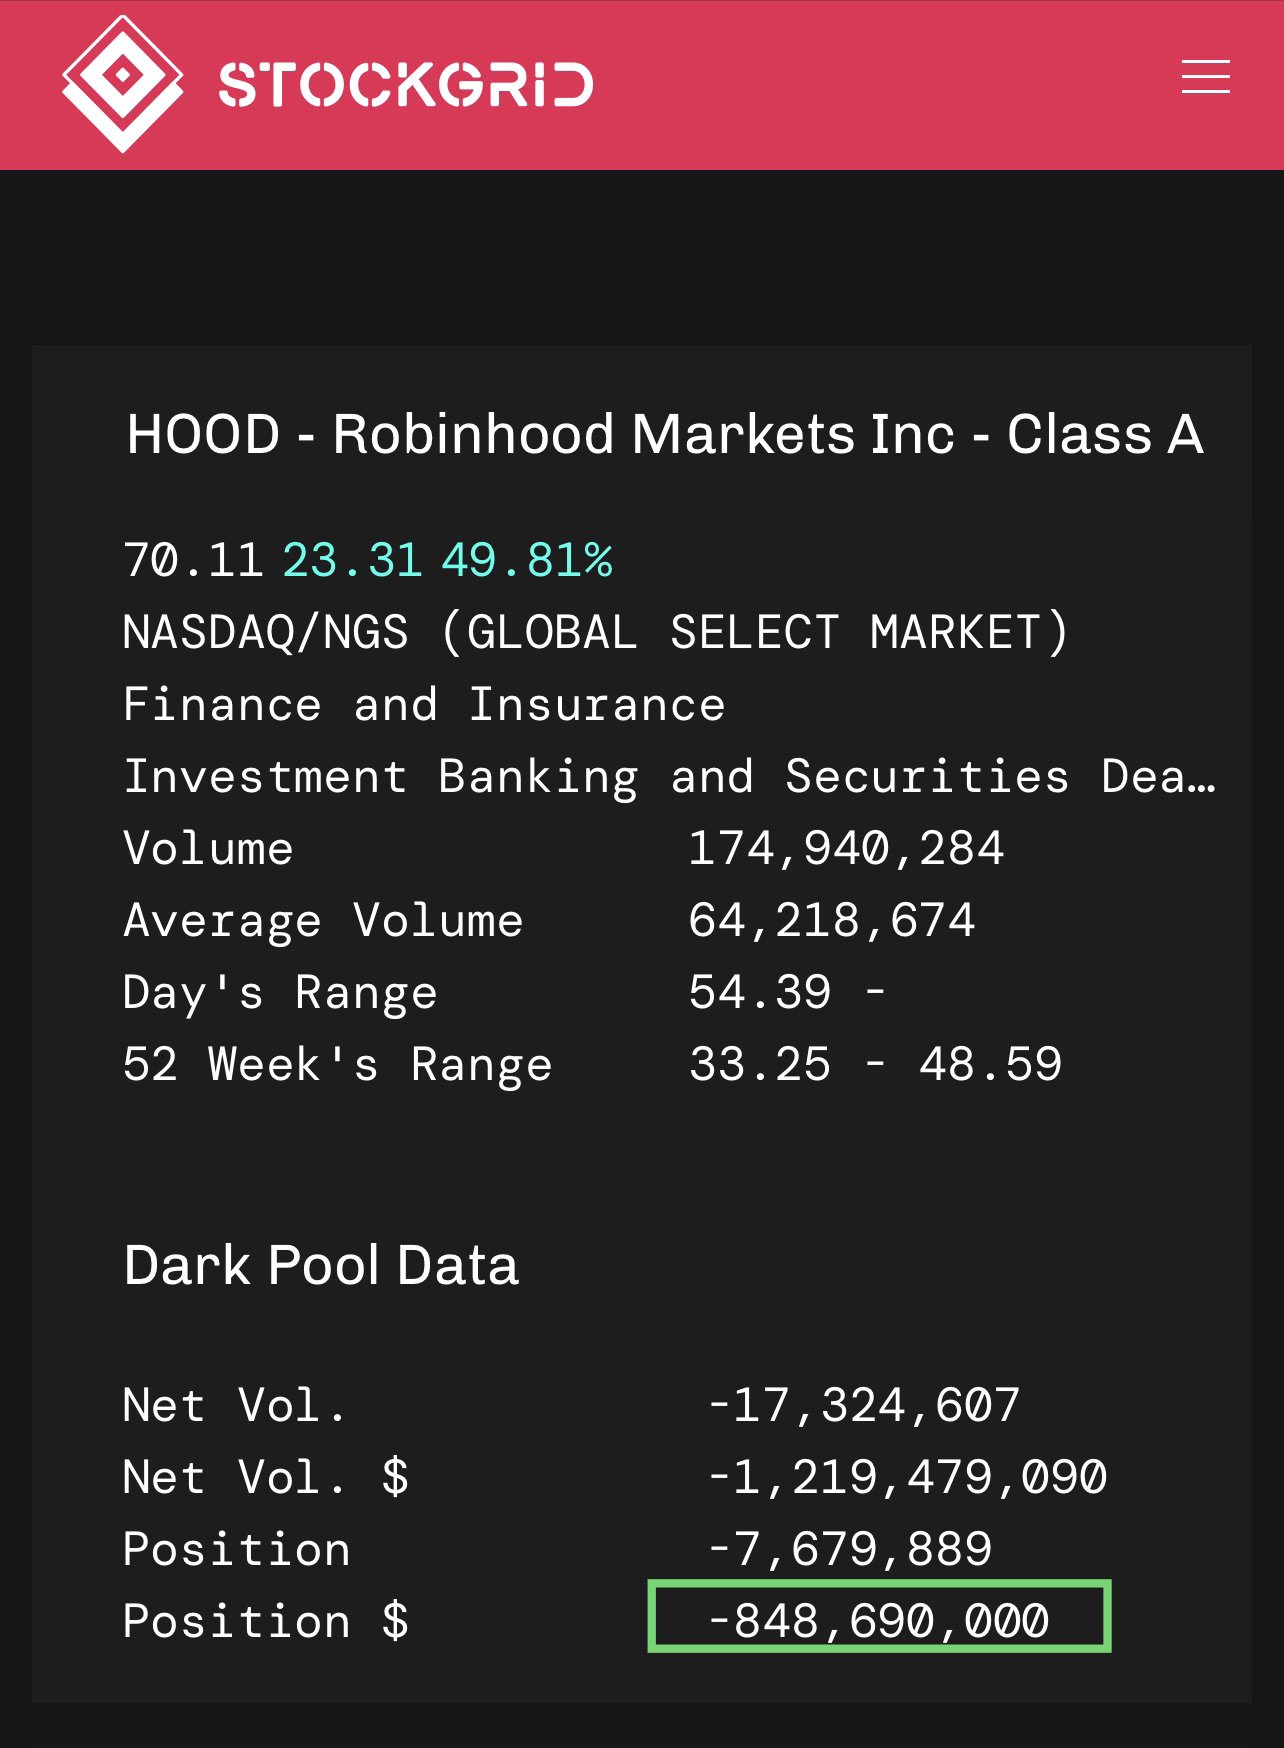Screen dimensions: 1284x1748
Task: Click the 23.31 price change value
Action: pos(352,560)
